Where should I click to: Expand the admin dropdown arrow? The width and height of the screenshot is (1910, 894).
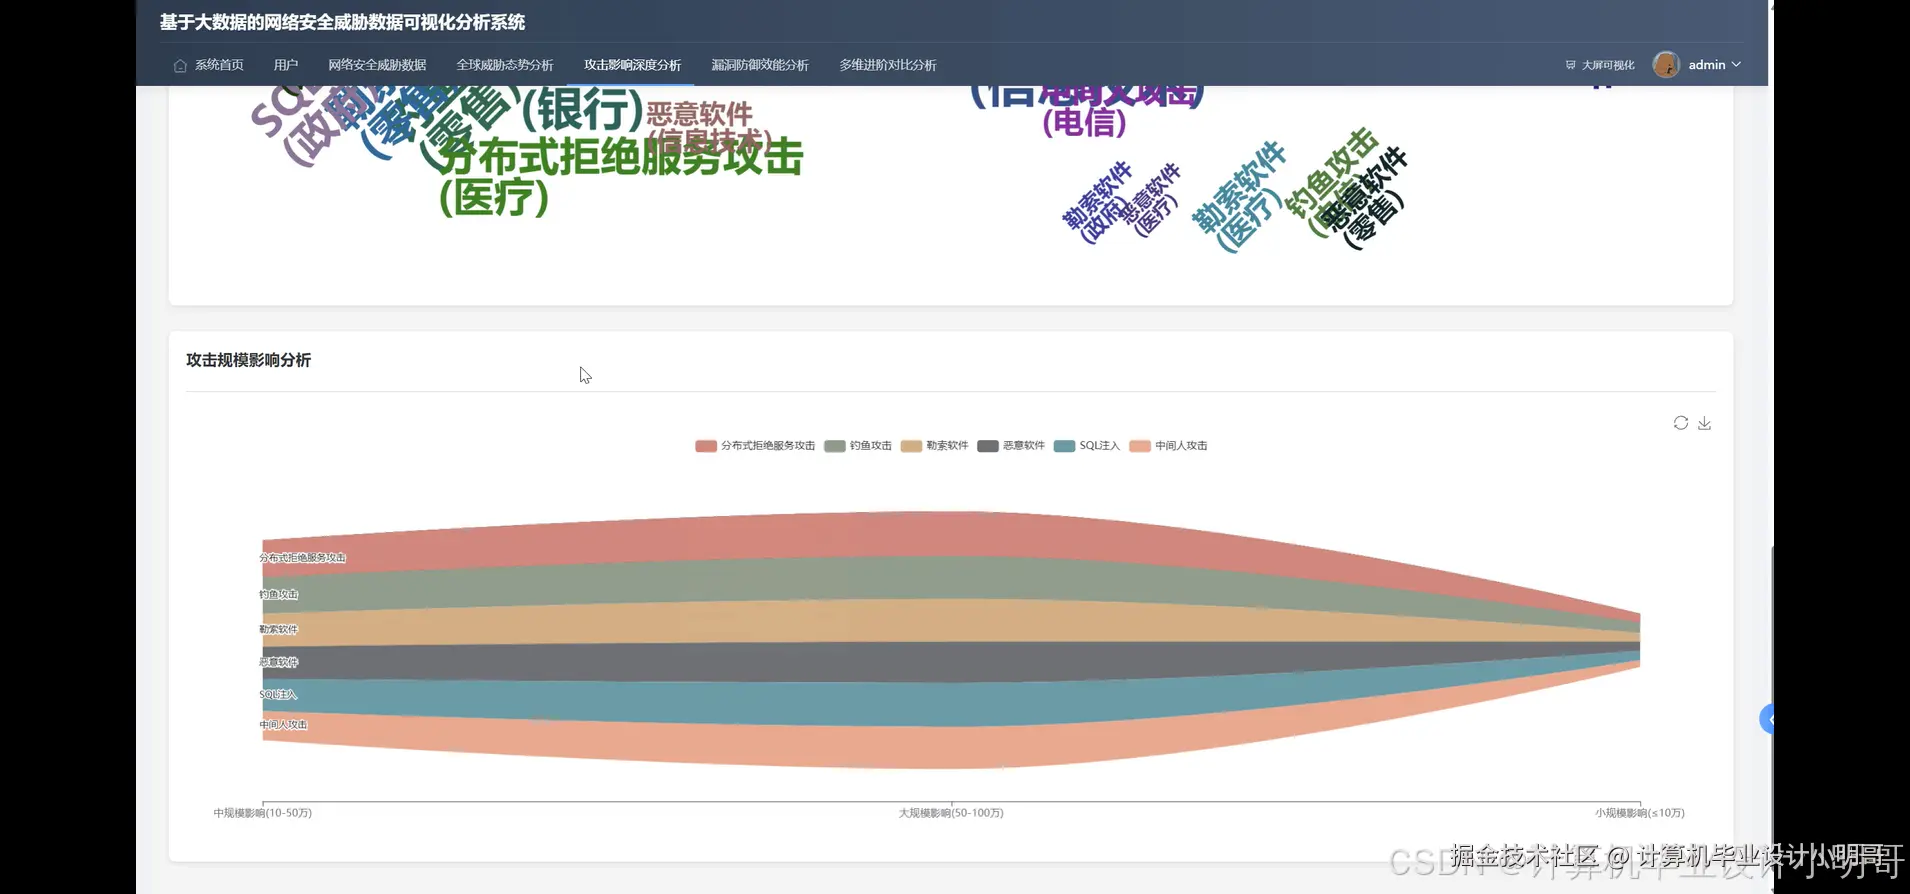(x=1736, y=64)
